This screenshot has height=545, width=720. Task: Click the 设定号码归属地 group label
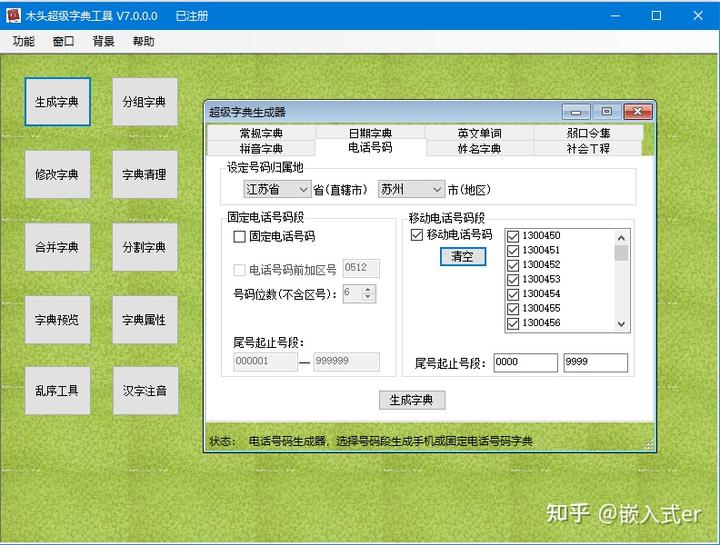point(265,167)
